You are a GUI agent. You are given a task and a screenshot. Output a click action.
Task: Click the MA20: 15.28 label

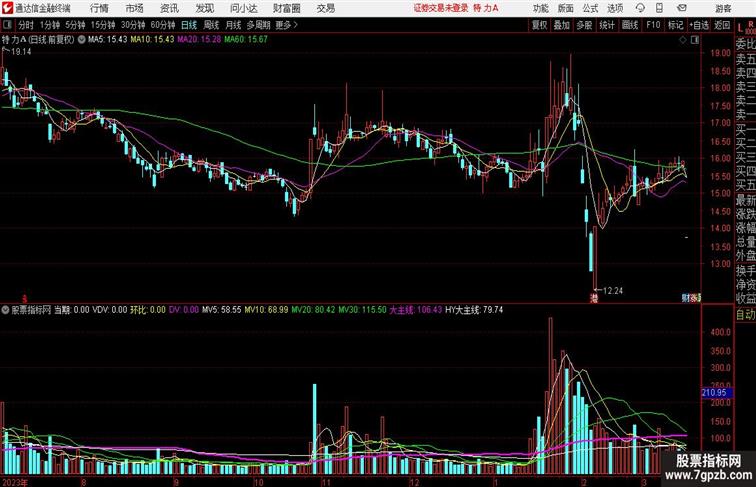pyautogui.click(x=199, y=40)
